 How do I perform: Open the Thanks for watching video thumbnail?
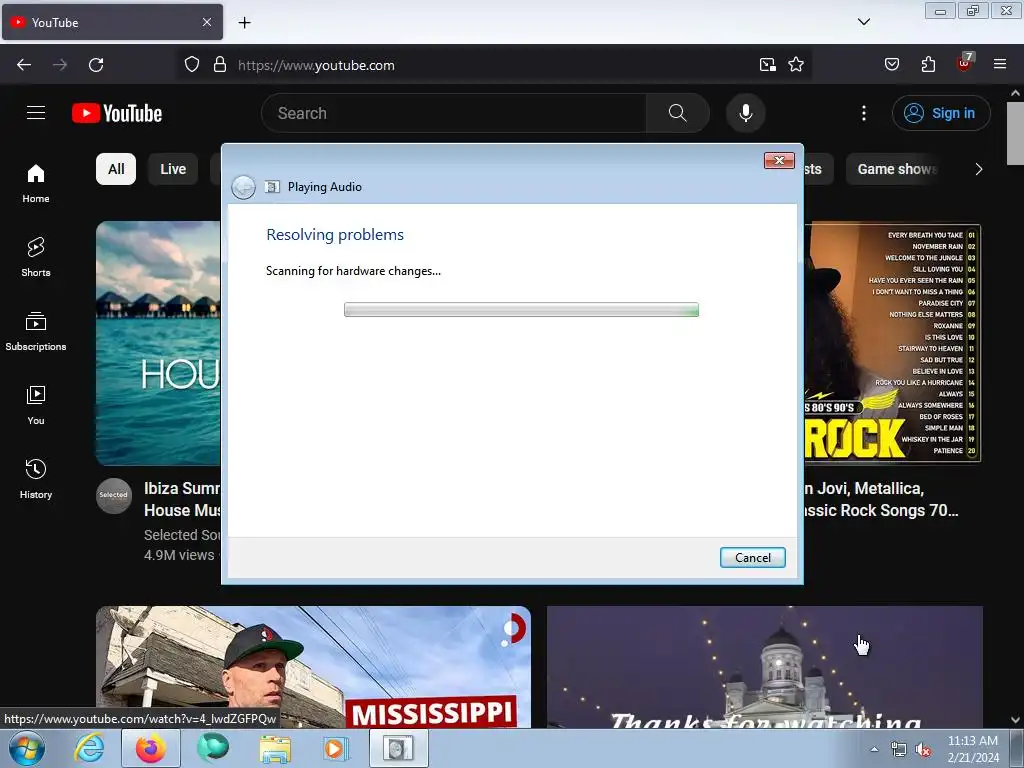(765, 667)
